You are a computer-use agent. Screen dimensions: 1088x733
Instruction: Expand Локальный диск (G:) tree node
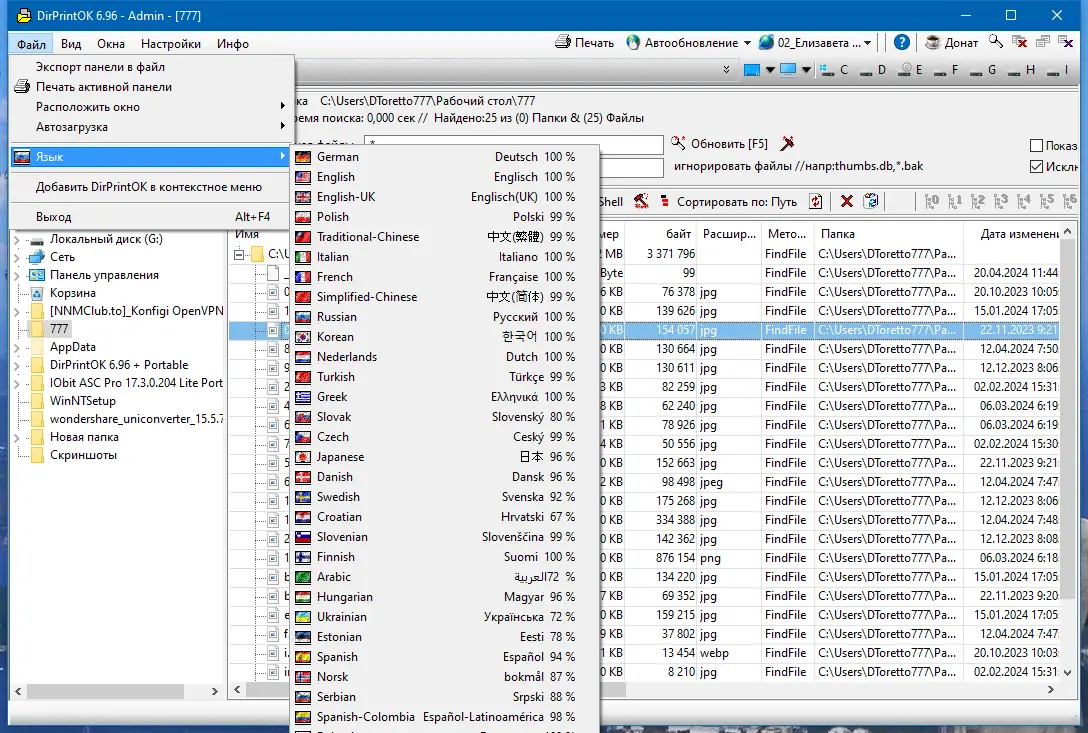(x=17, y=239)
